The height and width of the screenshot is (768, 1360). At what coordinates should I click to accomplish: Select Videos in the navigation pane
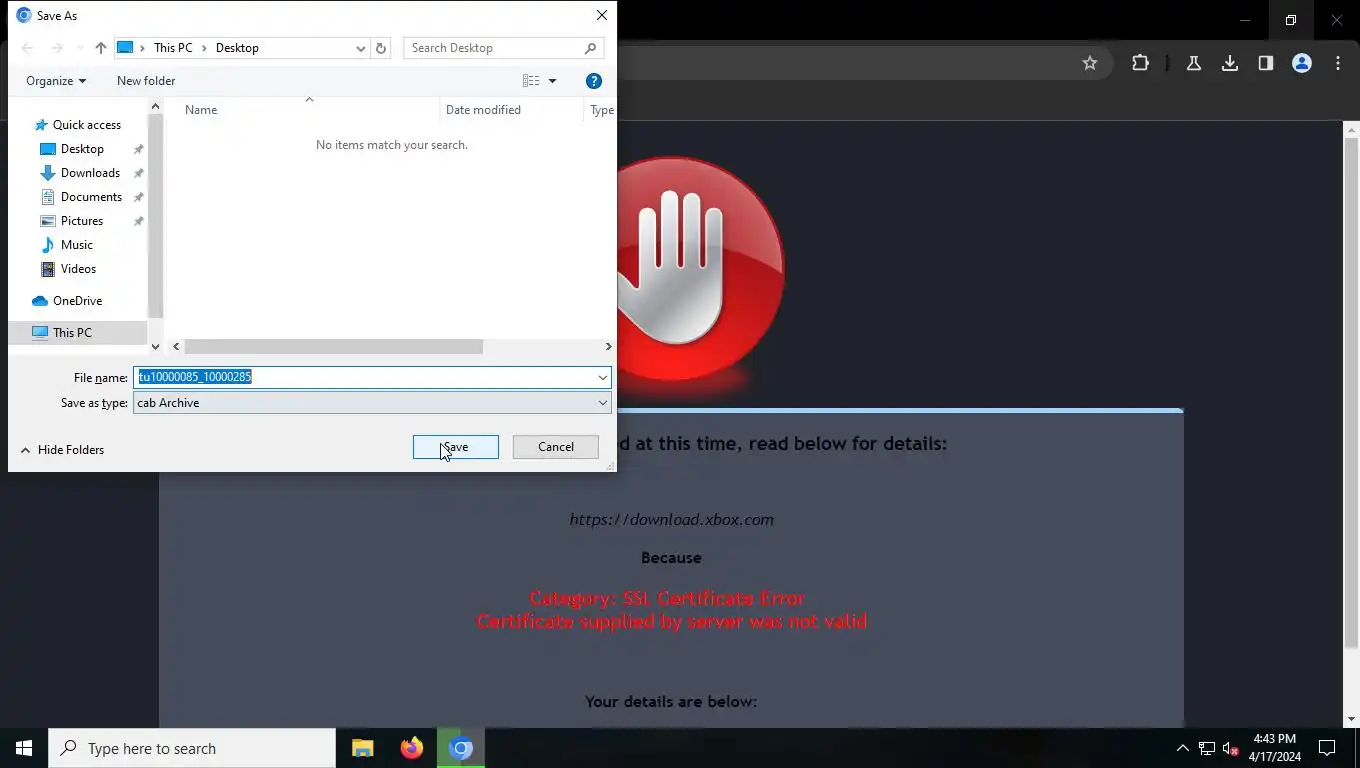78,269
